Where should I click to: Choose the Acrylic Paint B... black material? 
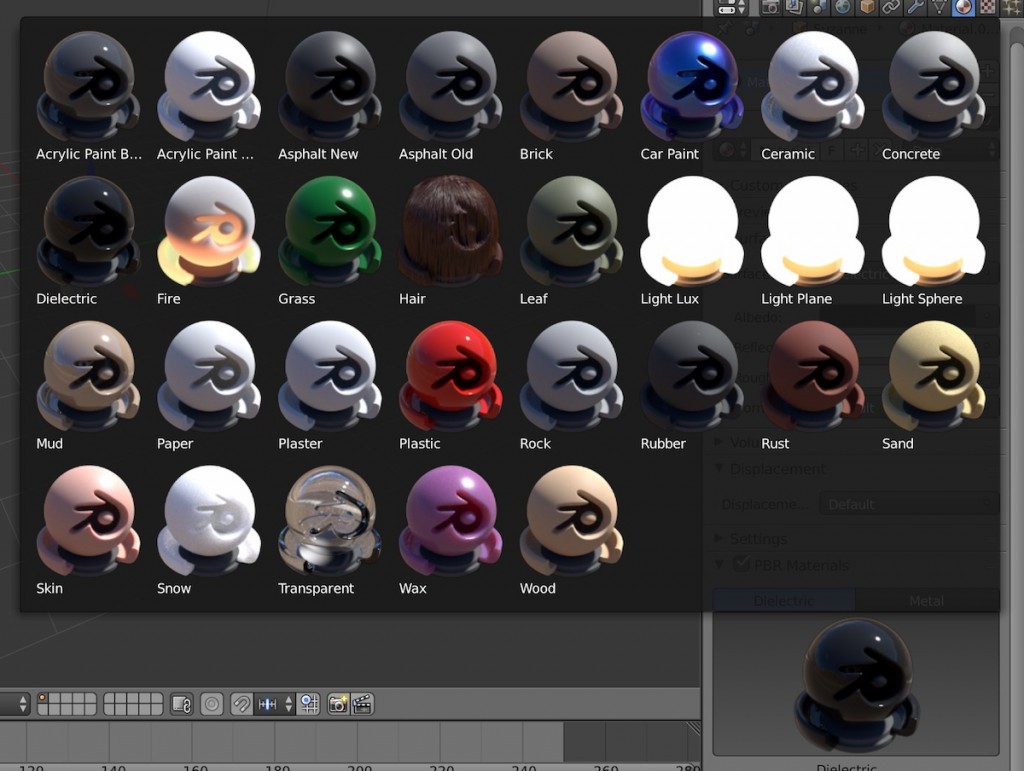pyautogui.click(x=89, y=97)
